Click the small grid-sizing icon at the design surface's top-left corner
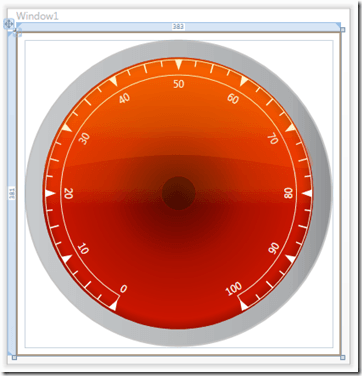Viewport: 362px width, 376px height. pyautogui.click(x=18, y=32)
